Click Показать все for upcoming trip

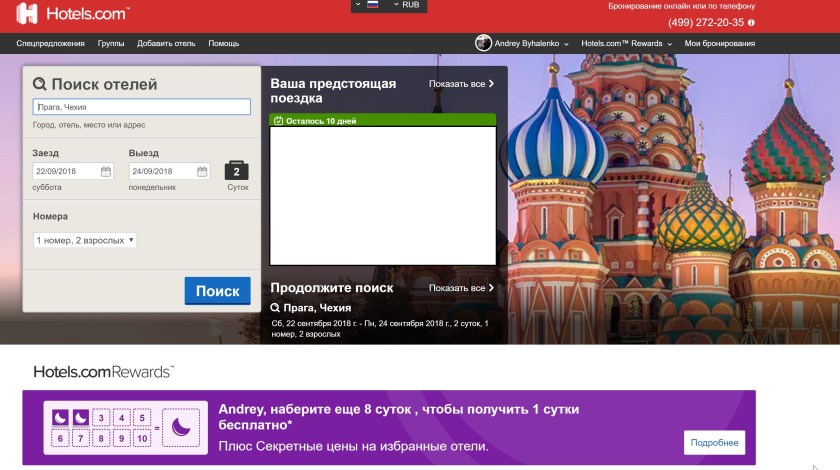tap(461, 84)
